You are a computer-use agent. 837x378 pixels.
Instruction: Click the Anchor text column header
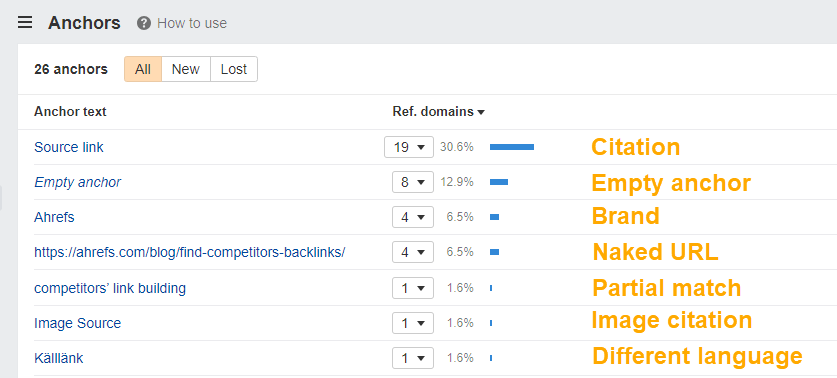coord(70,112)
